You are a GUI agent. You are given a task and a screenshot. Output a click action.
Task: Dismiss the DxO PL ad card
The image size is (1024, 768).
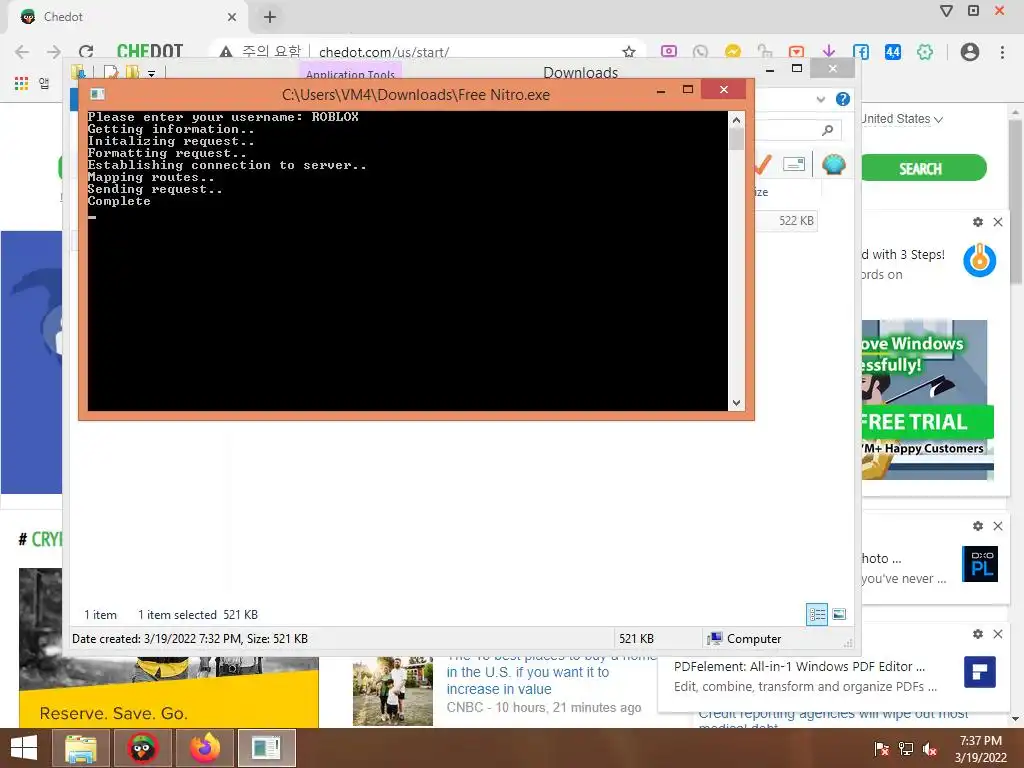[998, 526]
